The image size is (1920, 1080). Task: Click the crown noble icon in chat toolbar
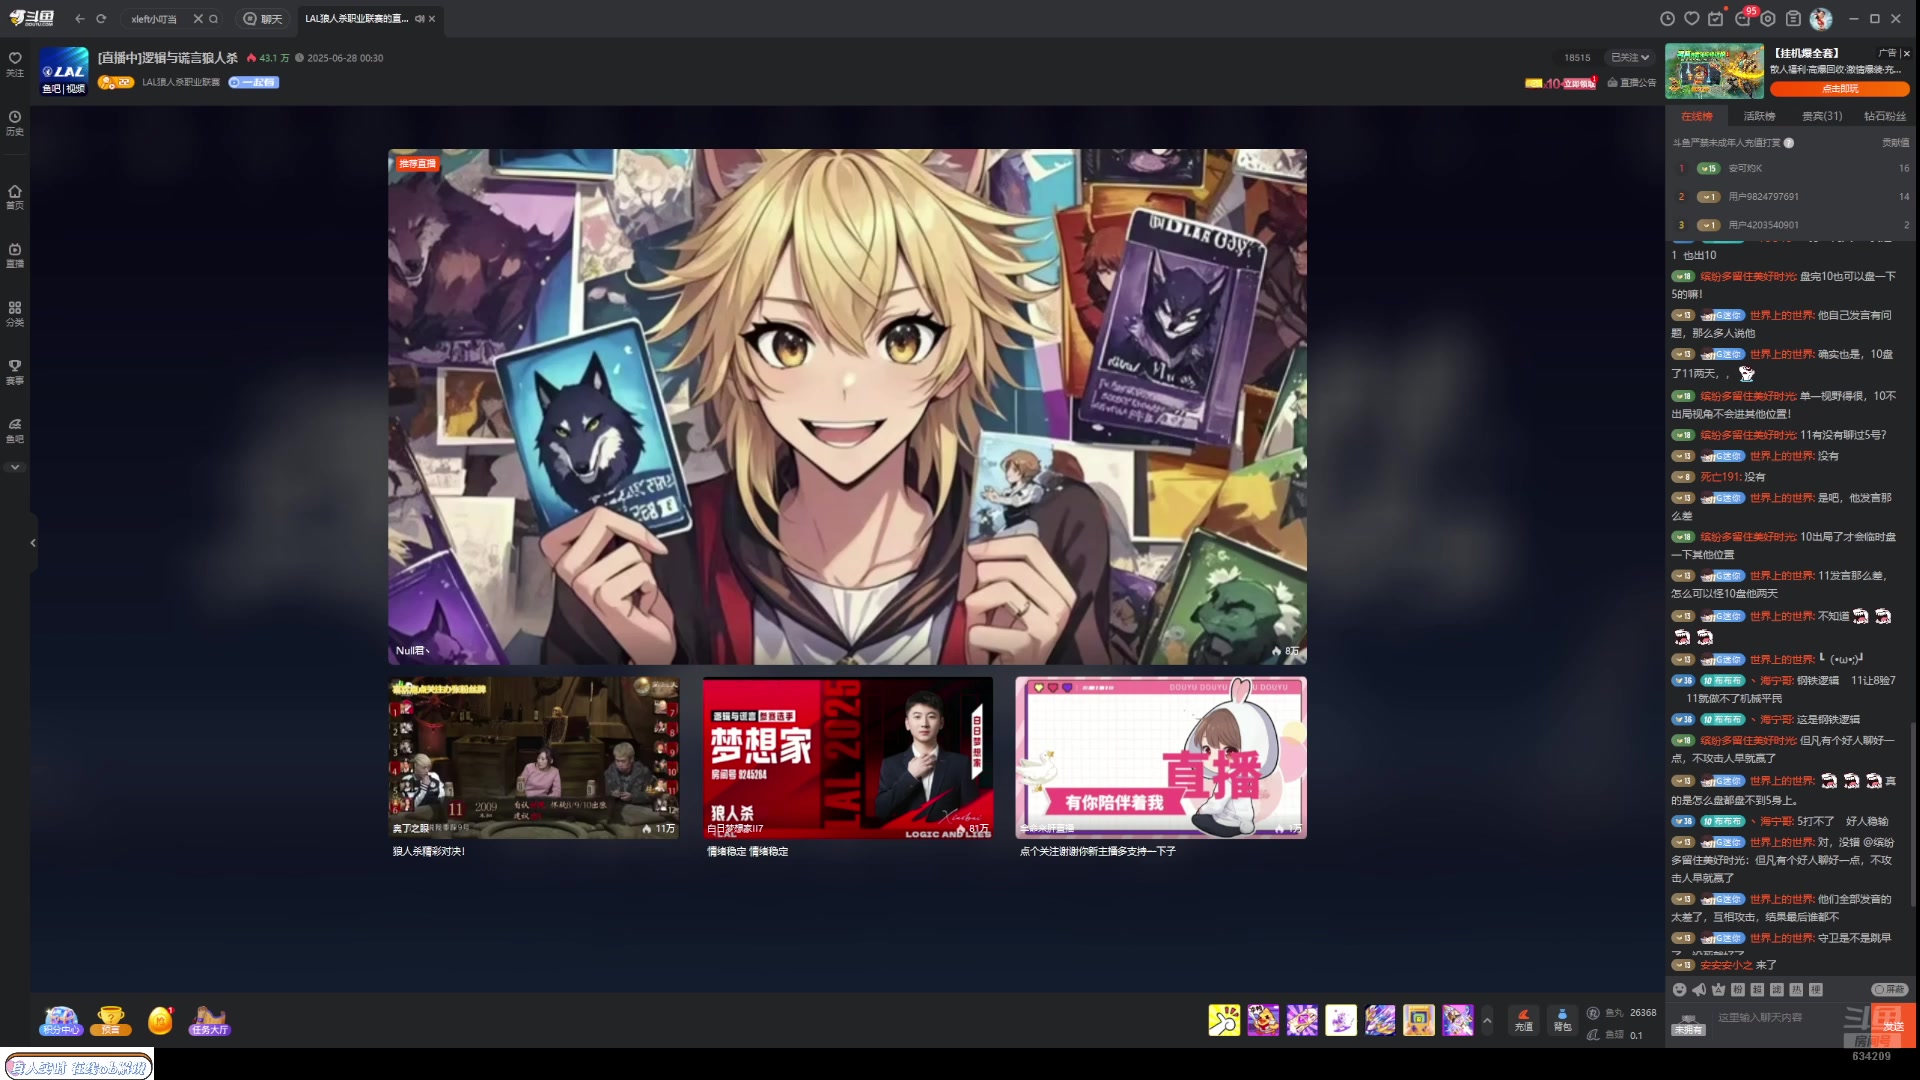click(1718, 989)
